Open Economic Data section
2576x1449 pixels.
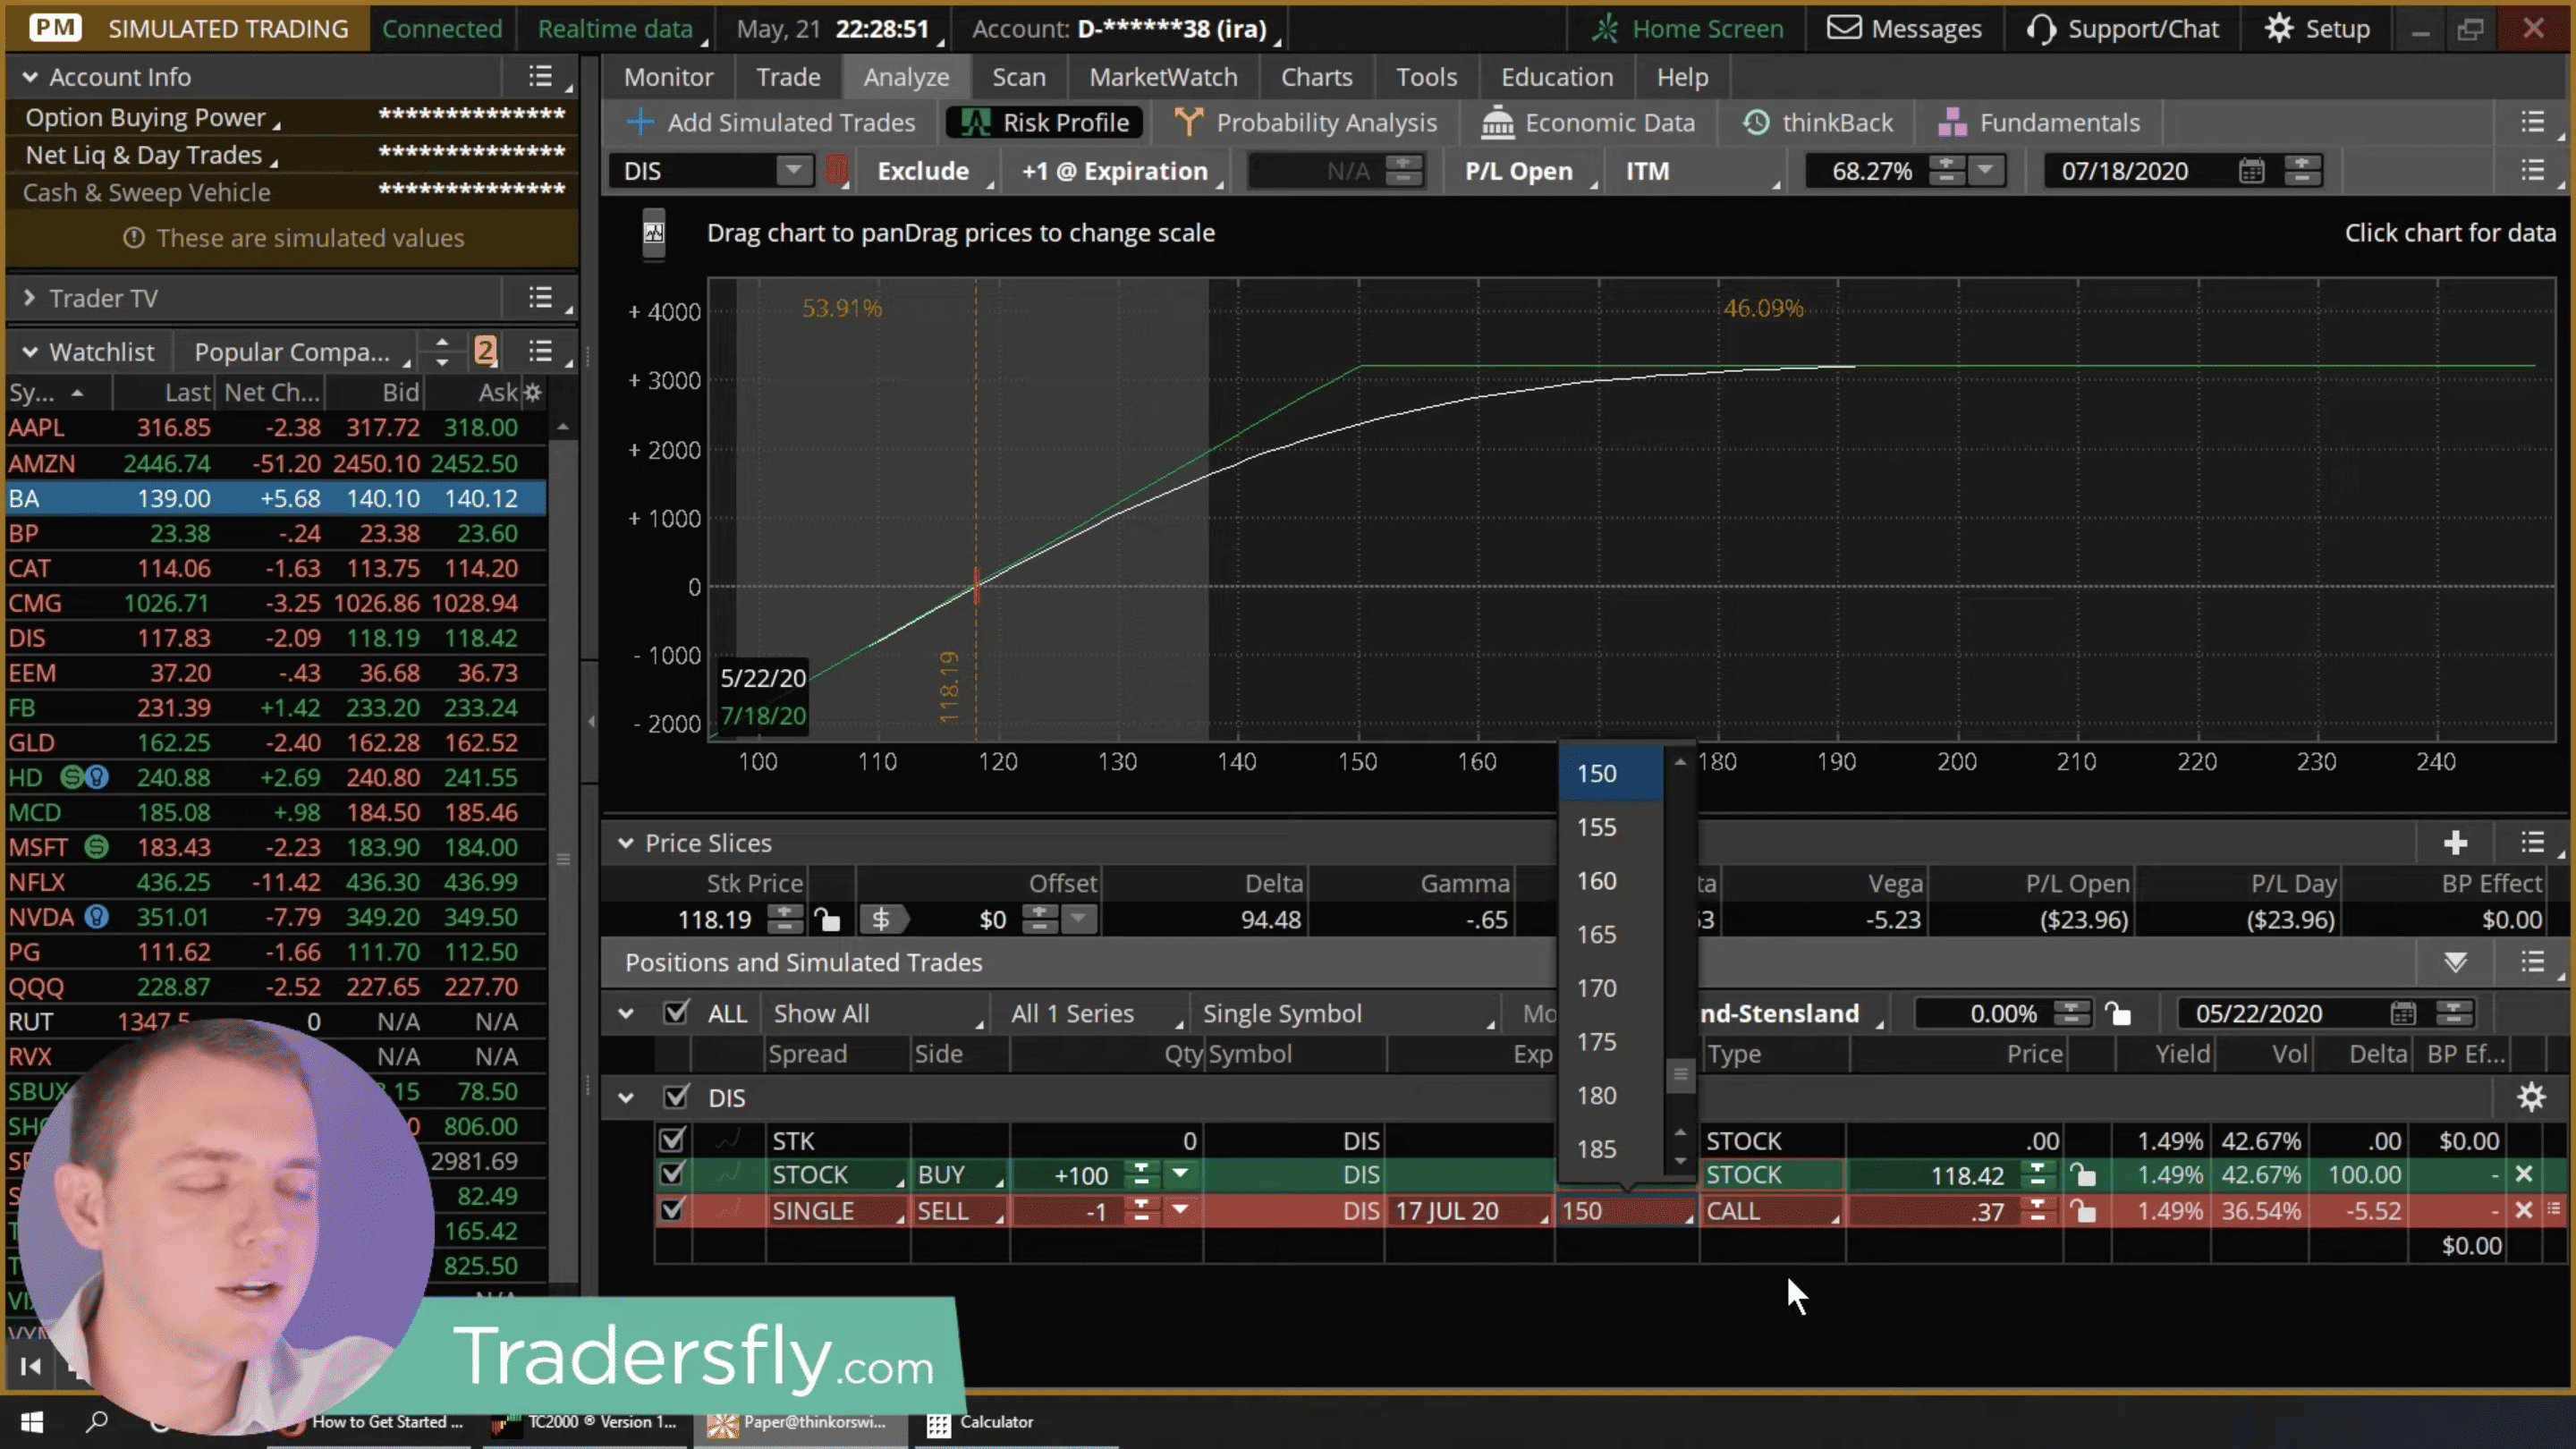(x=1588, y=123)
